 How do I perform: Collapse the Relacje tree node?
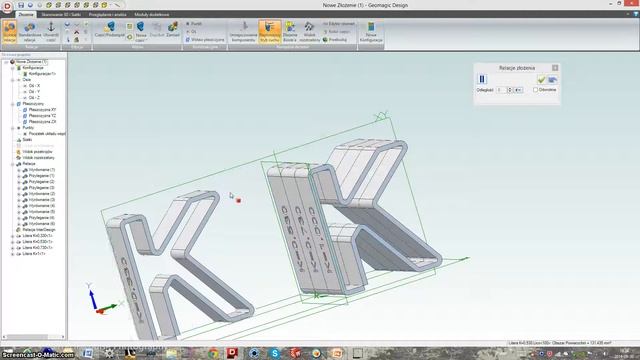coord(13,164)
